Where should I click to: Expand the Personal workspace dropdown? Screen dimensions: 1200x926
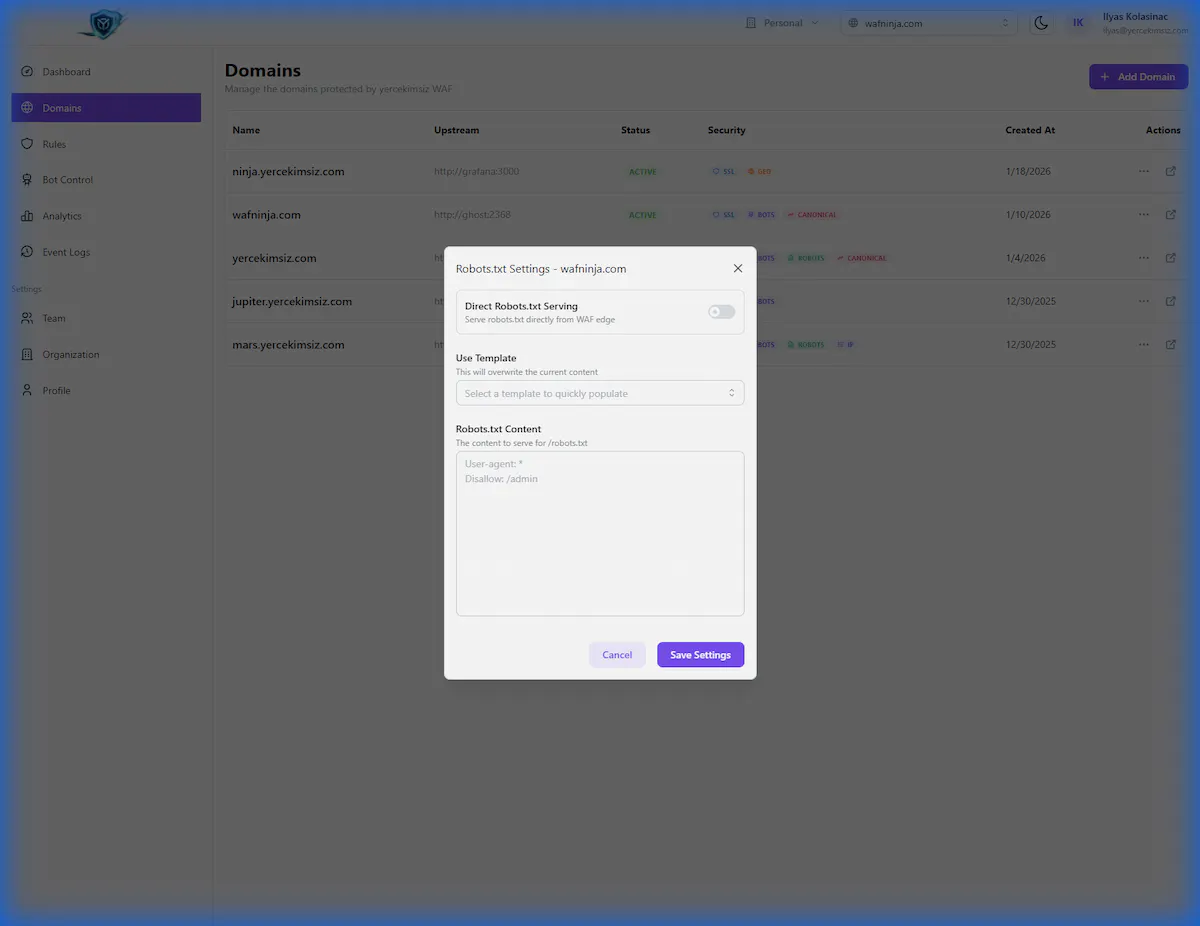tap(782, 23)
